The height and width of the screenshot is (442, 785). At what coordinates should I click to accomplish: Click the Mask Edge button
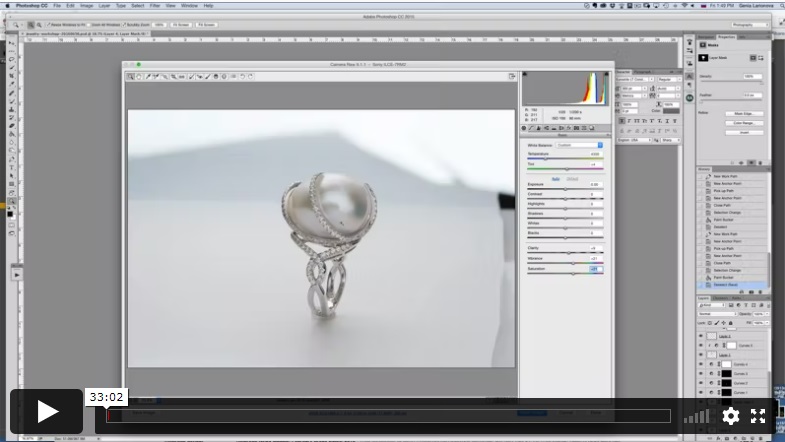744,114
